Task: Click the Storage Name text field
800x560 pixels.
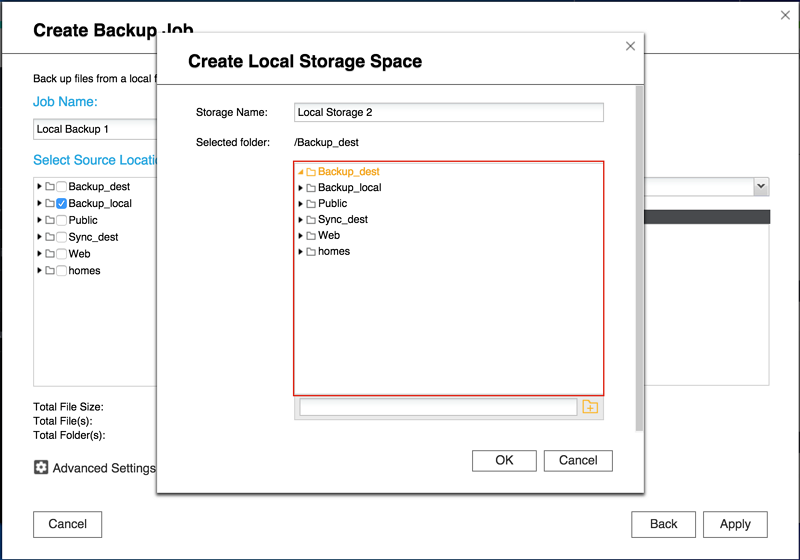Action: pos(449,113)
